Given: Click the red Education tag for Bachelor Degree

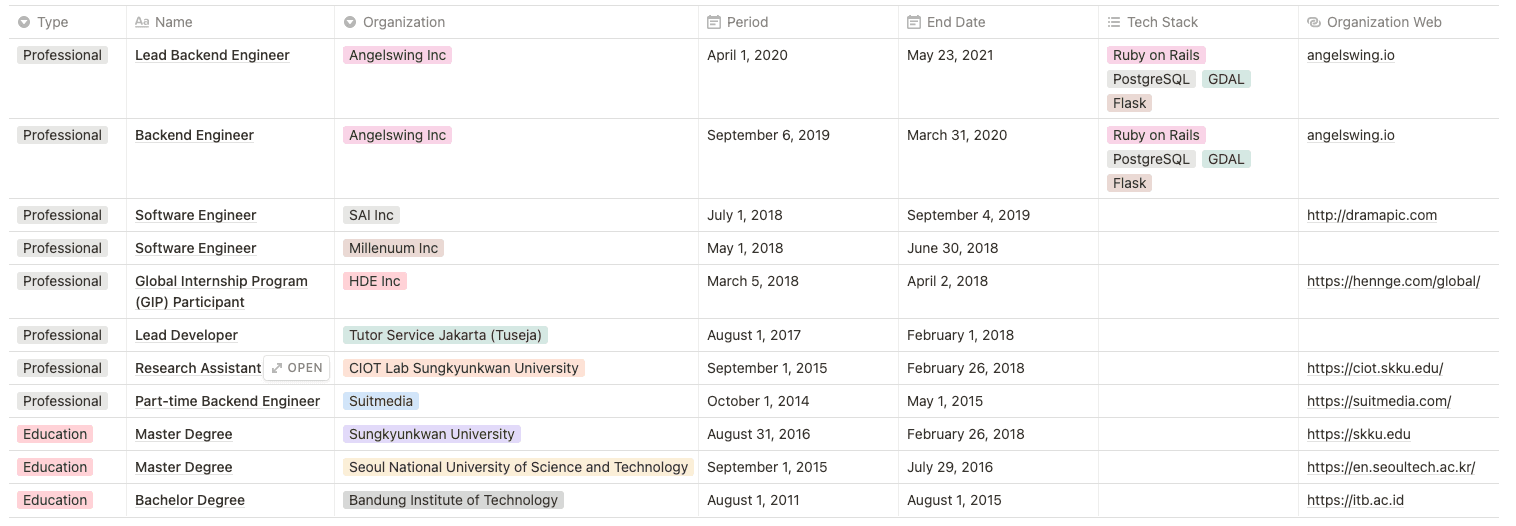Looking at the screenshot, I should [55, 500].
